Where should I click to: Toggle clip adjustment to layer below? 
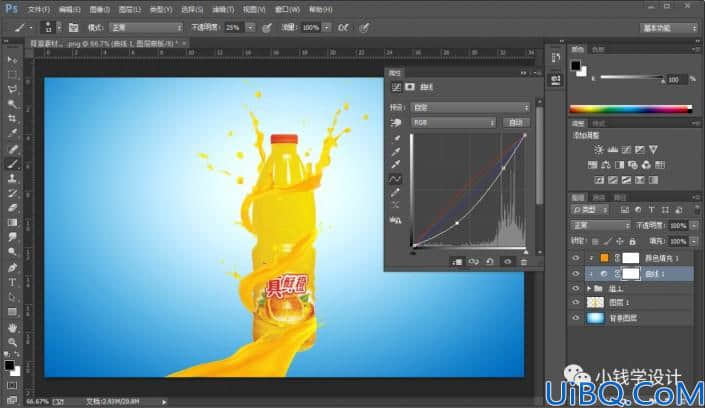click(x=457, y=262)
